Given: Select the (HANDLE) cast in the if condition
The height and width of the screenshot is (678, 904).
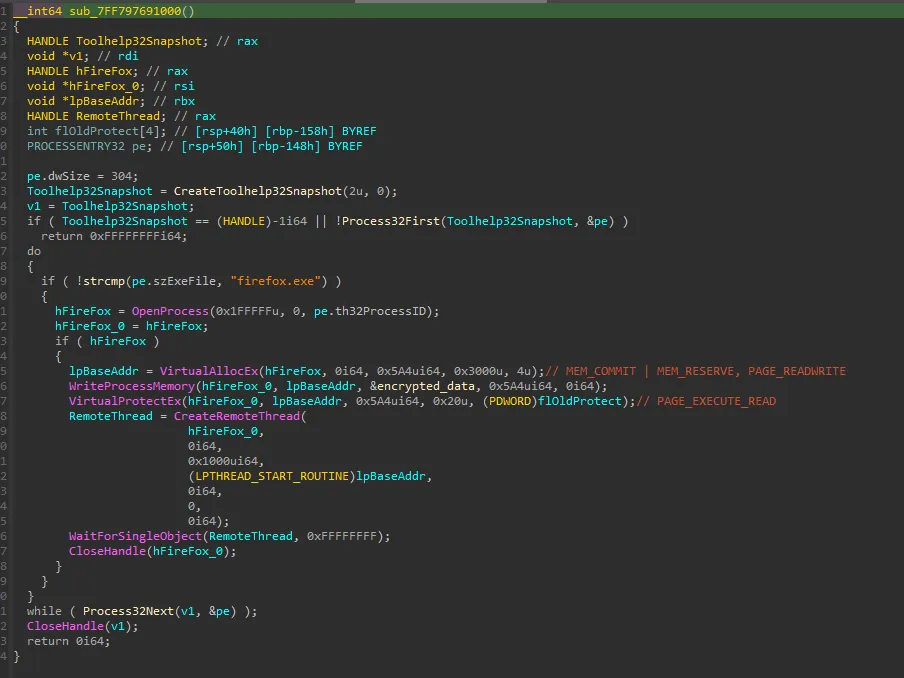Looking at the screenshot, I should point(243,221).
